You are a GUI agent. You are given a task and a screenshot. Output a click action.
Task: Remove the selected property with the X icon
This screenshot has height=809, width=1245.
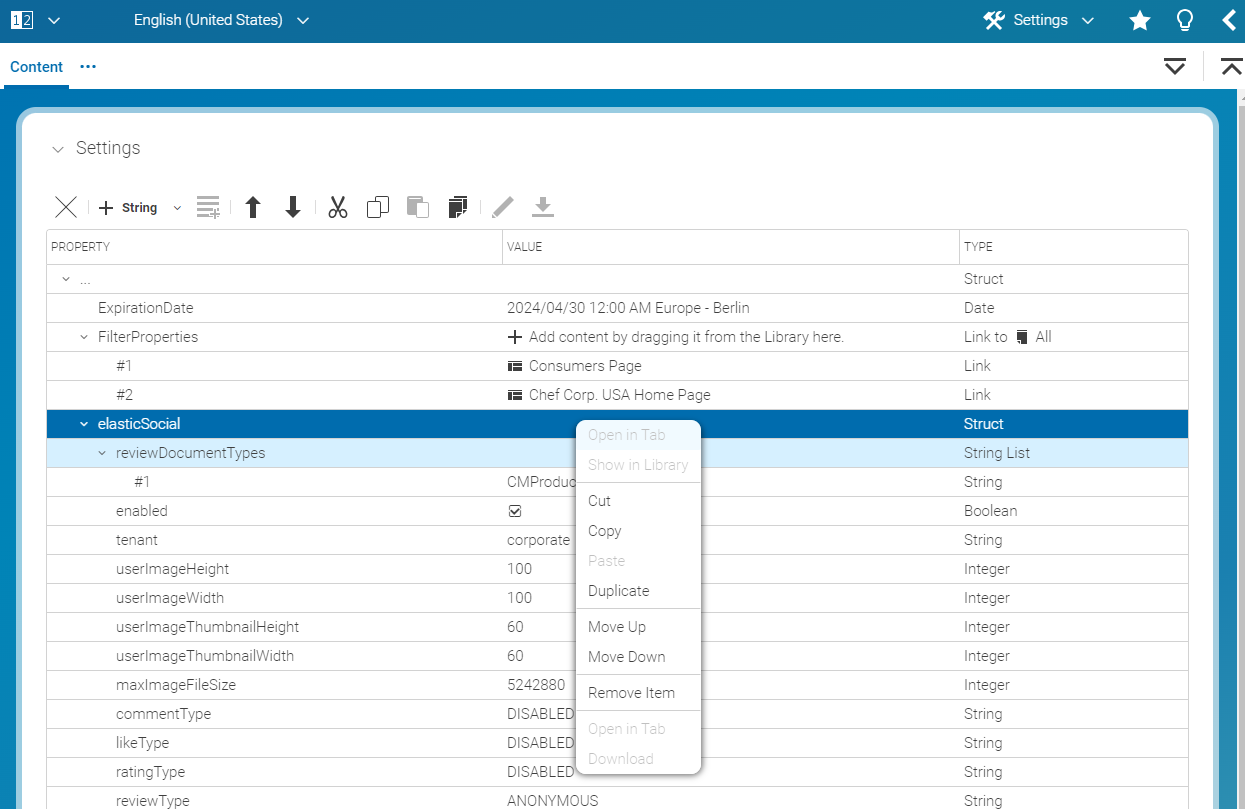point(65,206)
